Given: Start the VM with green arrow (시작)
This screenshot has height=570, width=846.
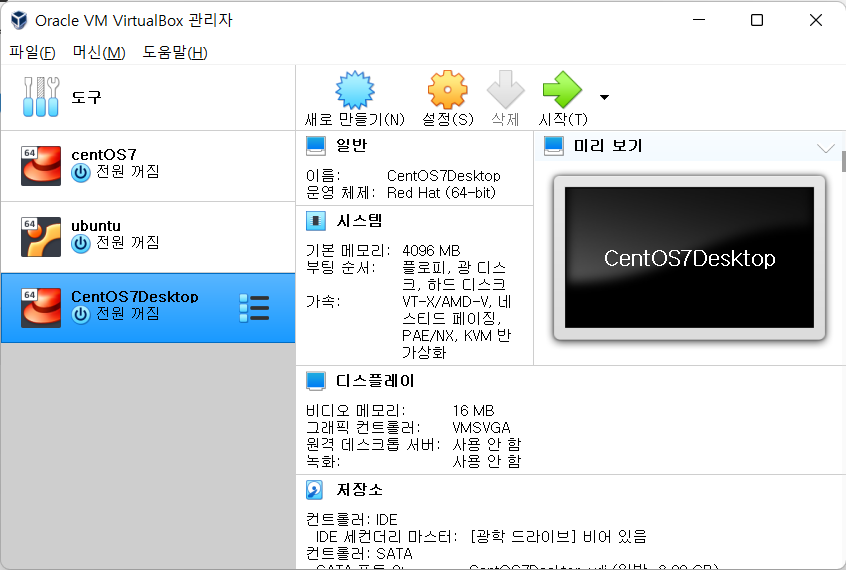Looking at the screenshot, I should click(562, 90).
